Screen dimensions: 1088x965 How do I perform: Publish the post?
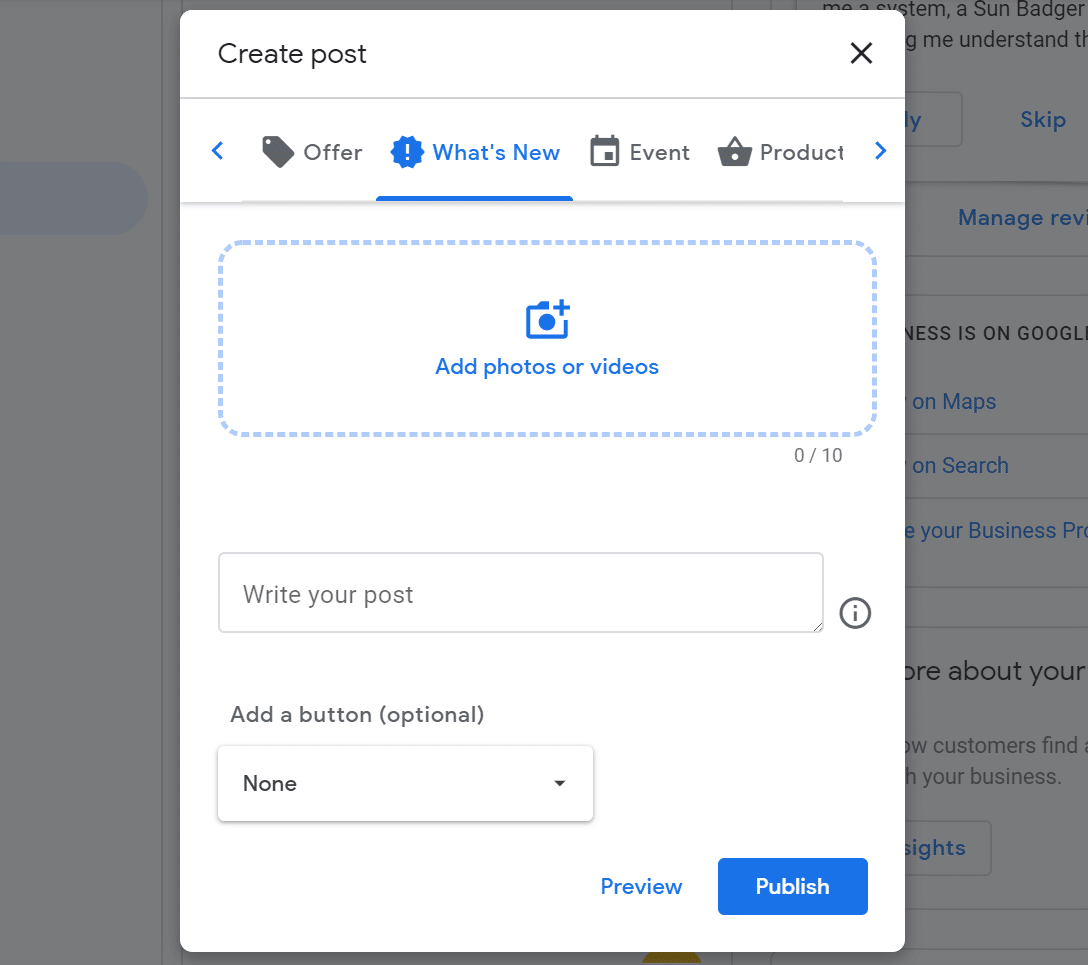(792, 886)
